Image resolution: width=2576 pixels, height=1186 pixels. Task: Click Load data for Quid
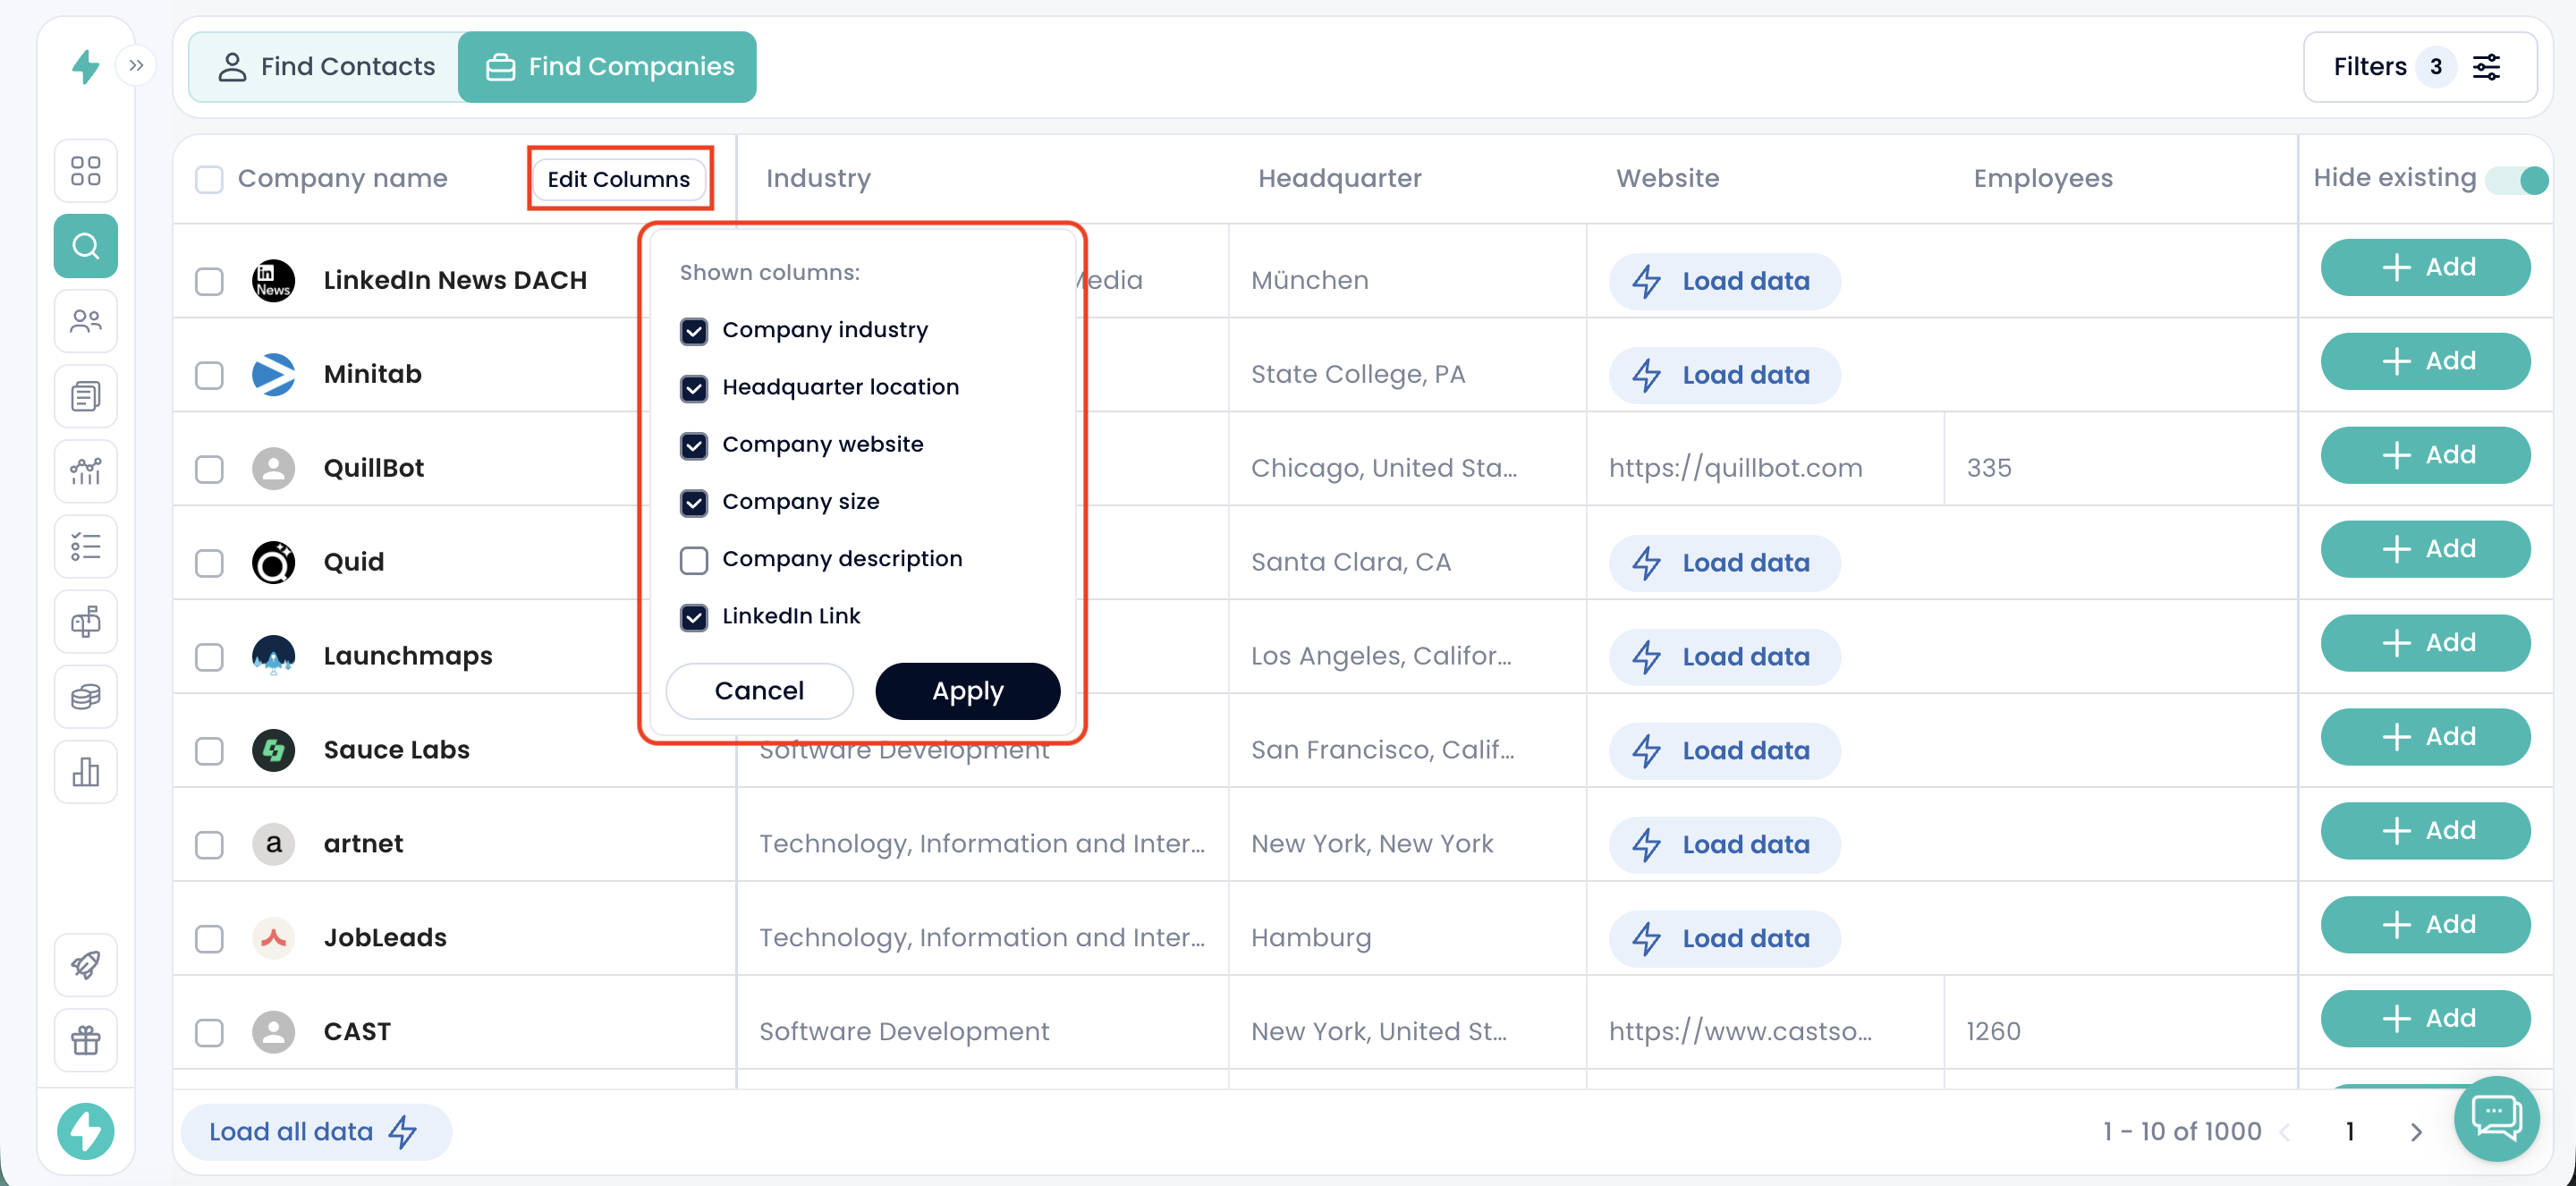tap(1724, 563)
